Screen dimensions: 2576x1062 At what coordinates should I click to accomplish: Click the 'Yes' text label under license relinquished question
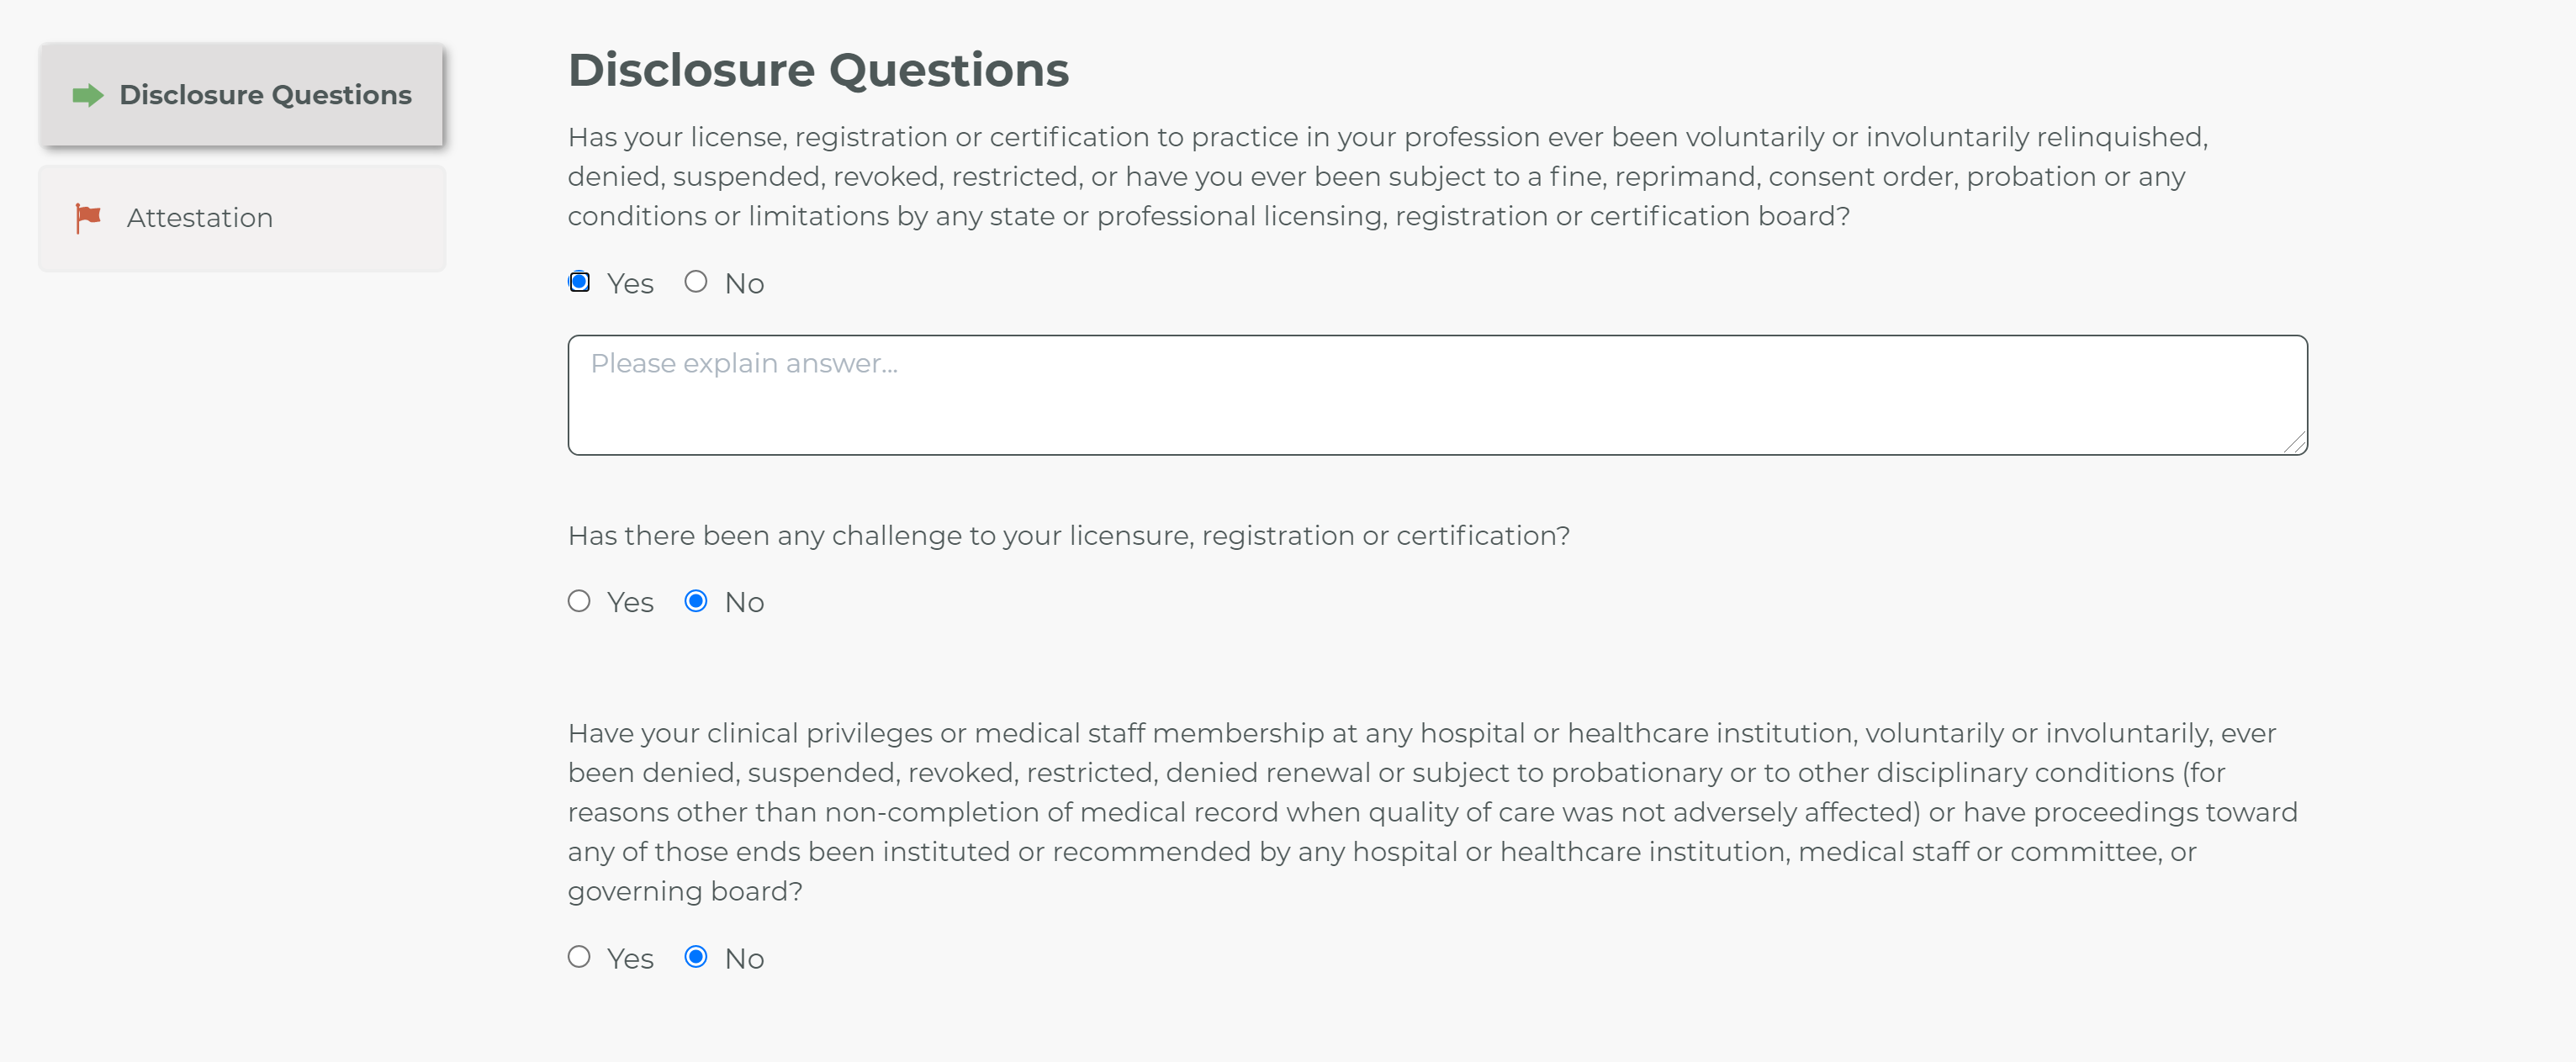[x=630, y=284]
